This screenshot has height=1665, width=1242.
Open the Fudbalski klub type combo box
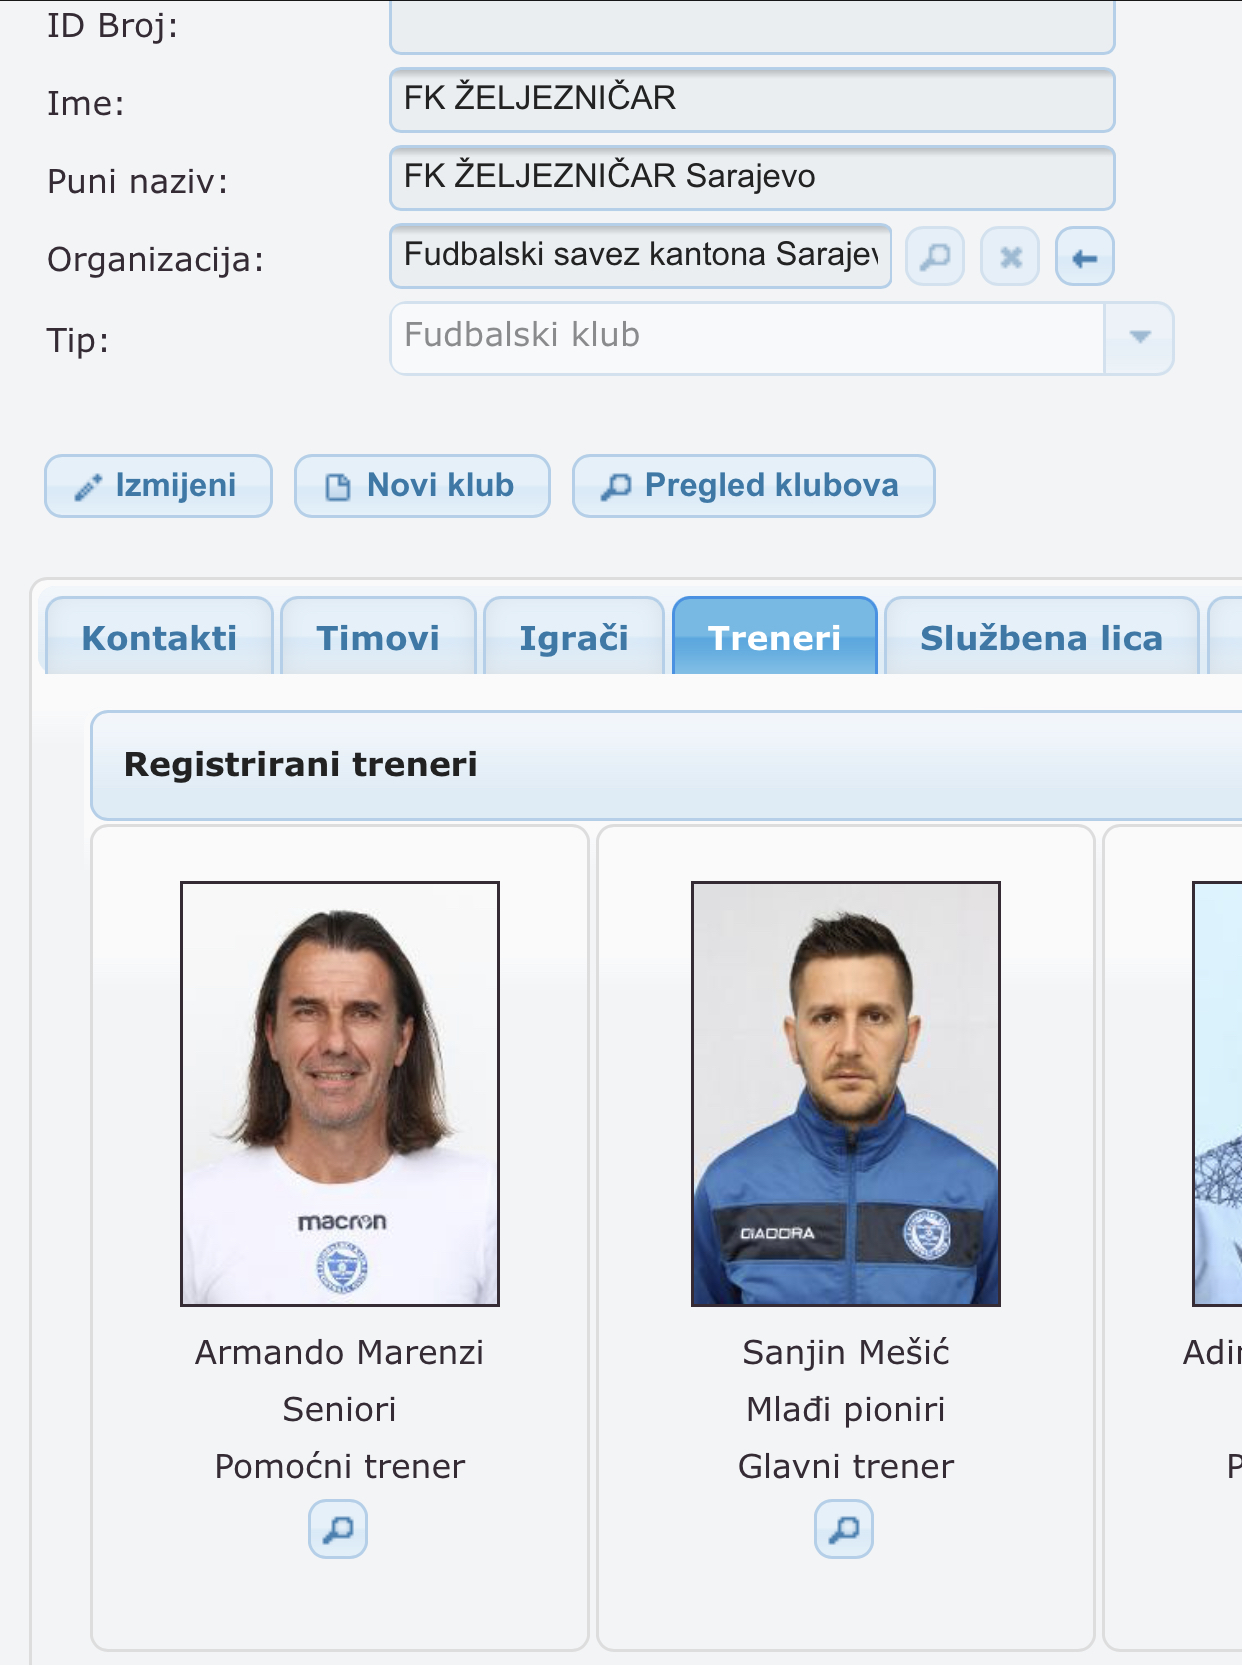tap(781, 338)
